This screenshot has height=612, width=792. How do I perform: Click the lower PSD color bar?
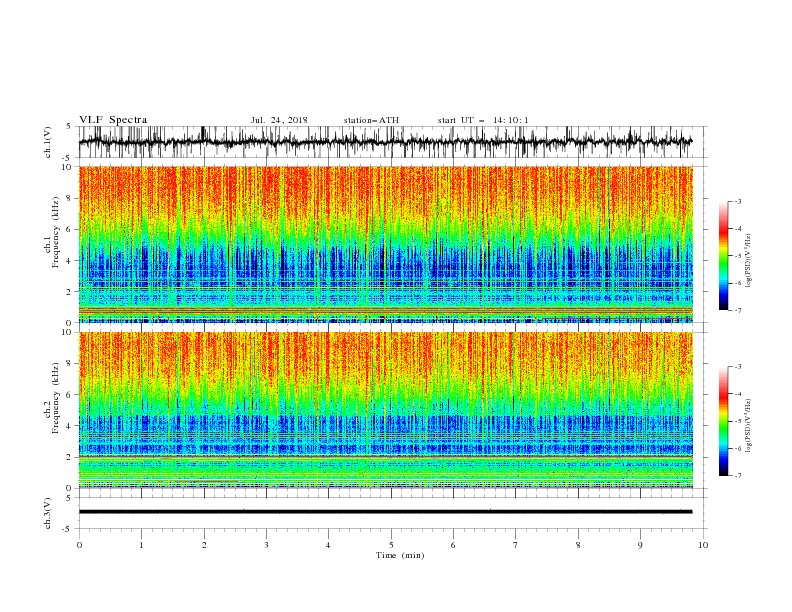click(x=723, y=421)
